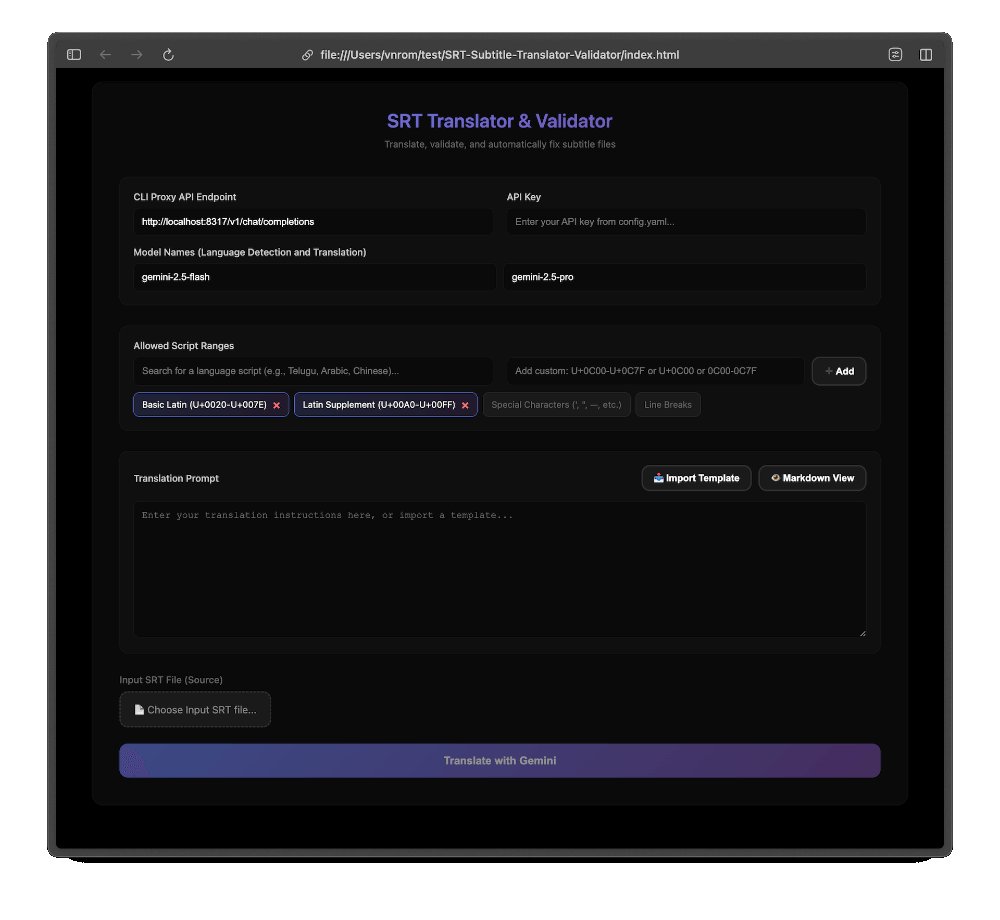The width and height of the screenshot is (1000, 920).
Task: Click the SRT Translator & Validator heading
Action: pos(499,121)
